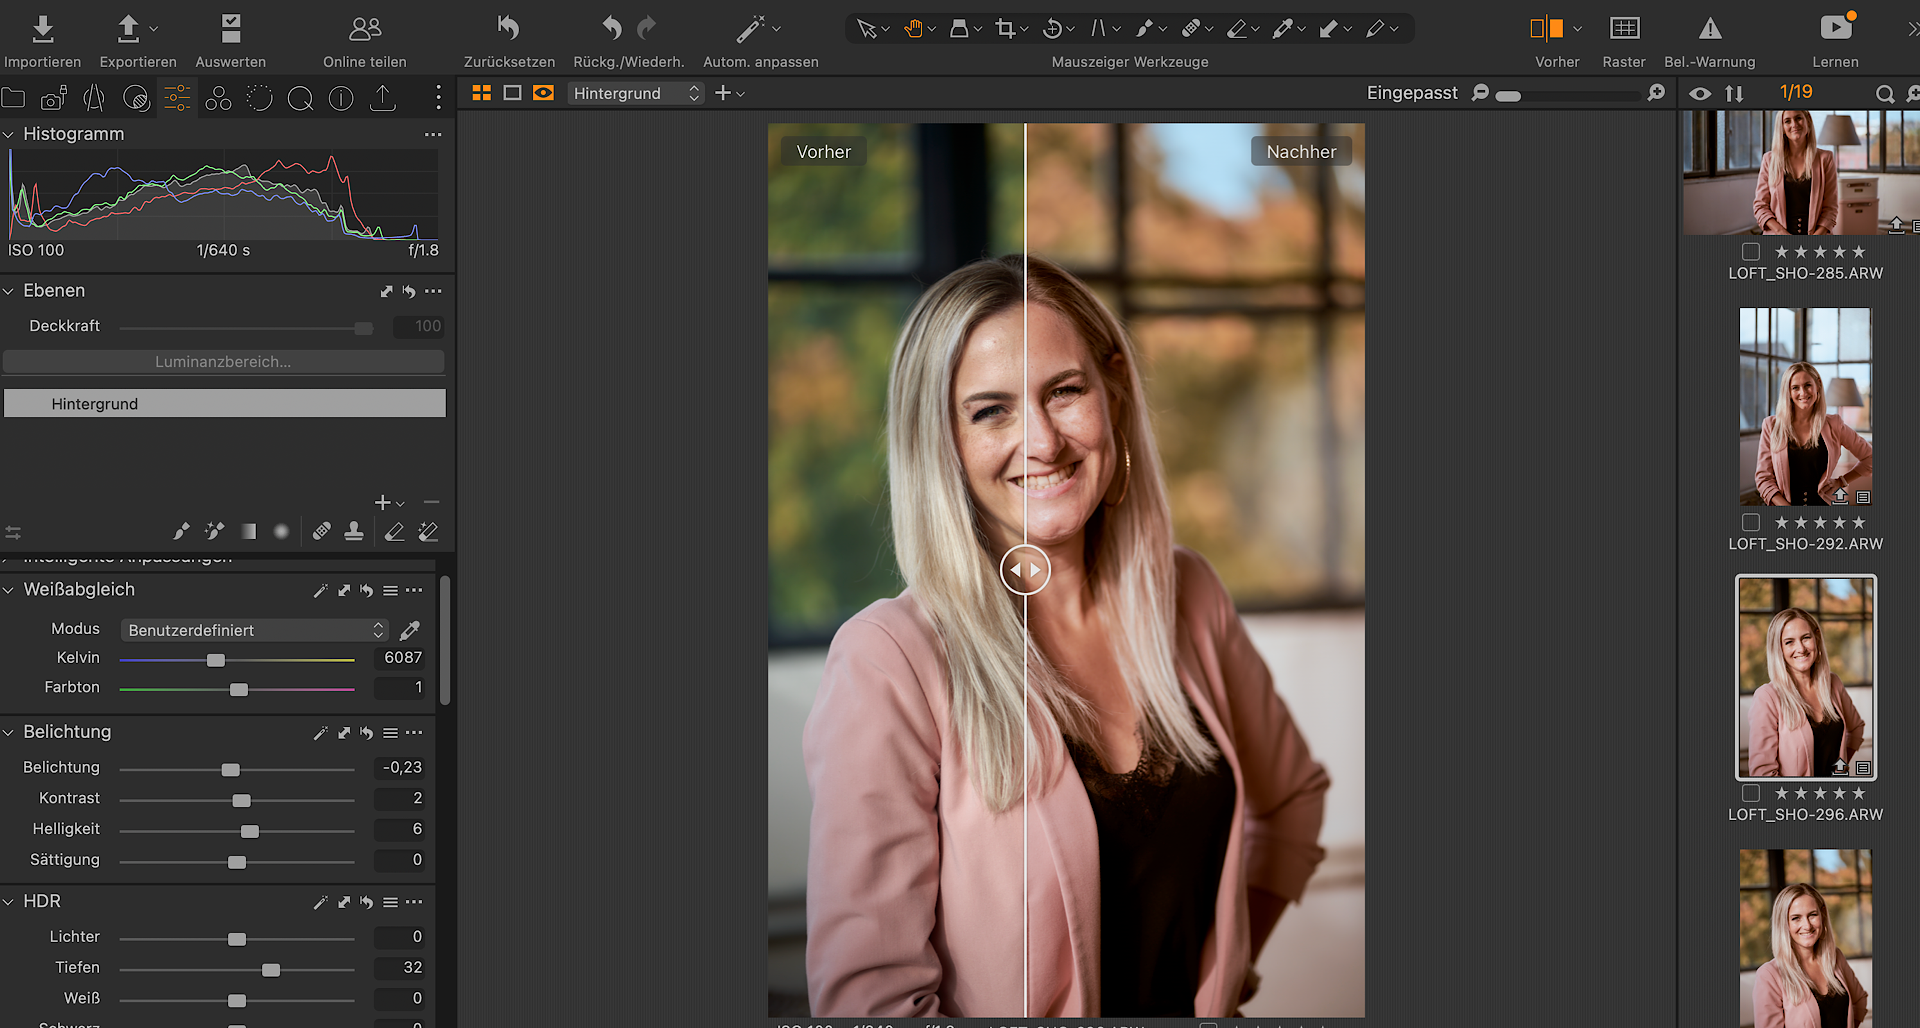
Task: Collapse the Weißabgleich panel
Action: [8, 590]
